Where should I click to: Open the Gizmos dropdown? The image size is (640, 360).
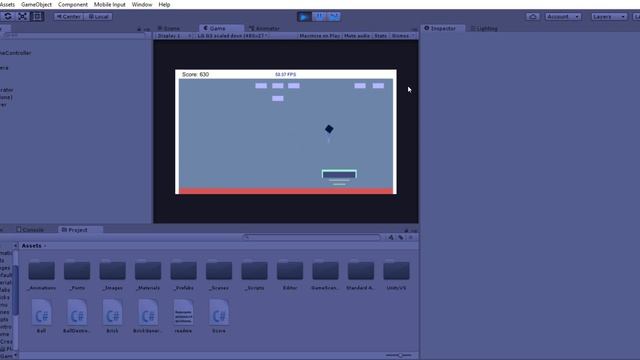tap(402, 36)
